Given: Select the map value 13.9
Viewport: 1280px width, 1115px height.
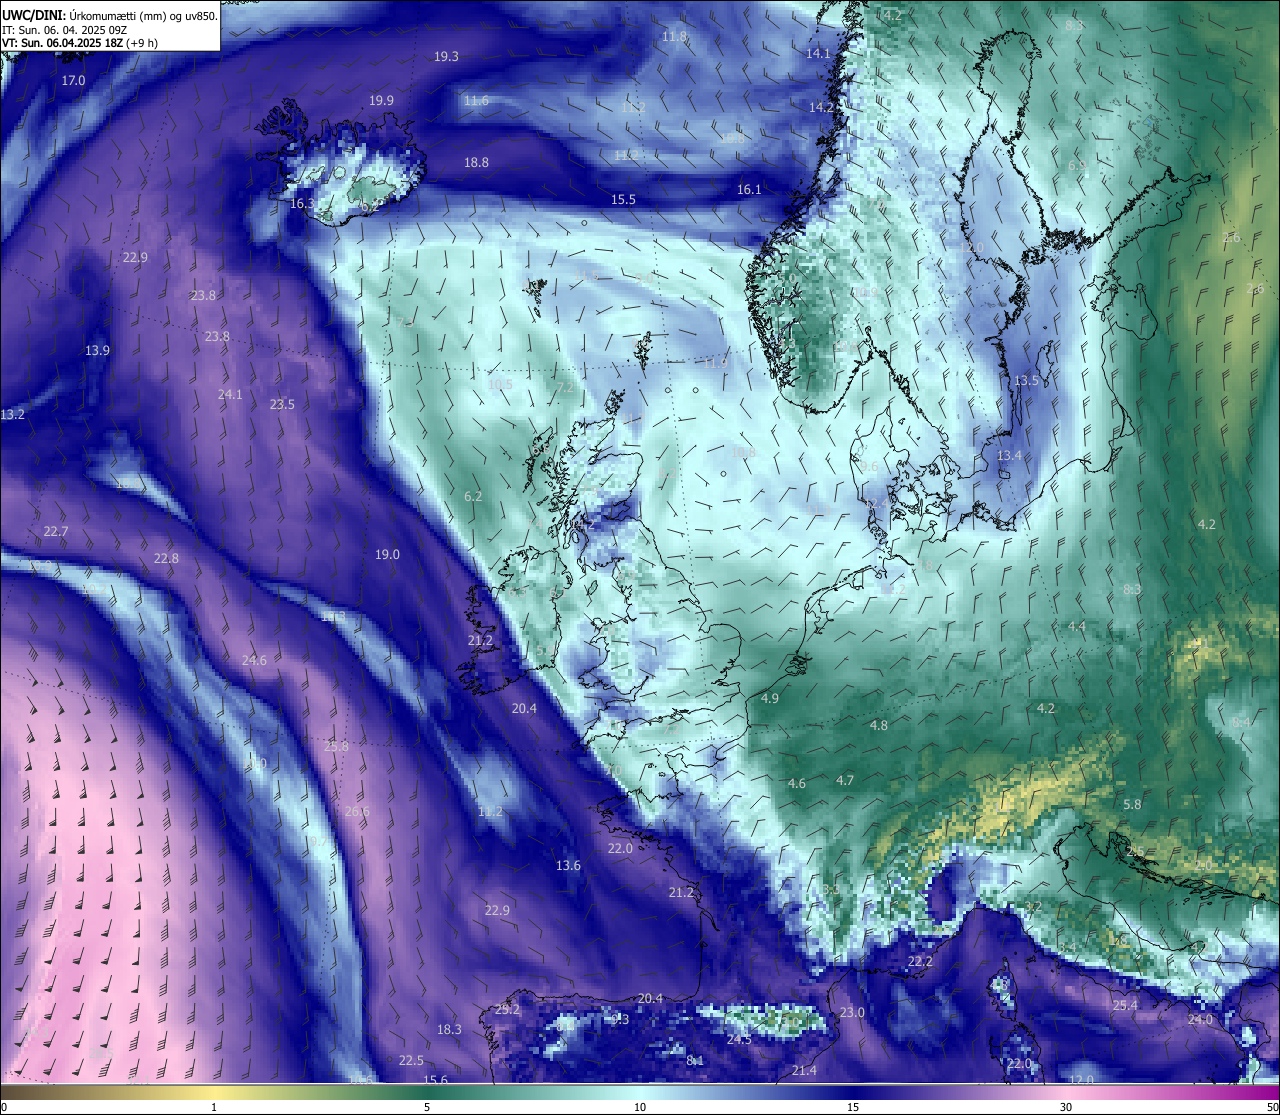Looking at the screenshot, I should point(97,351).
